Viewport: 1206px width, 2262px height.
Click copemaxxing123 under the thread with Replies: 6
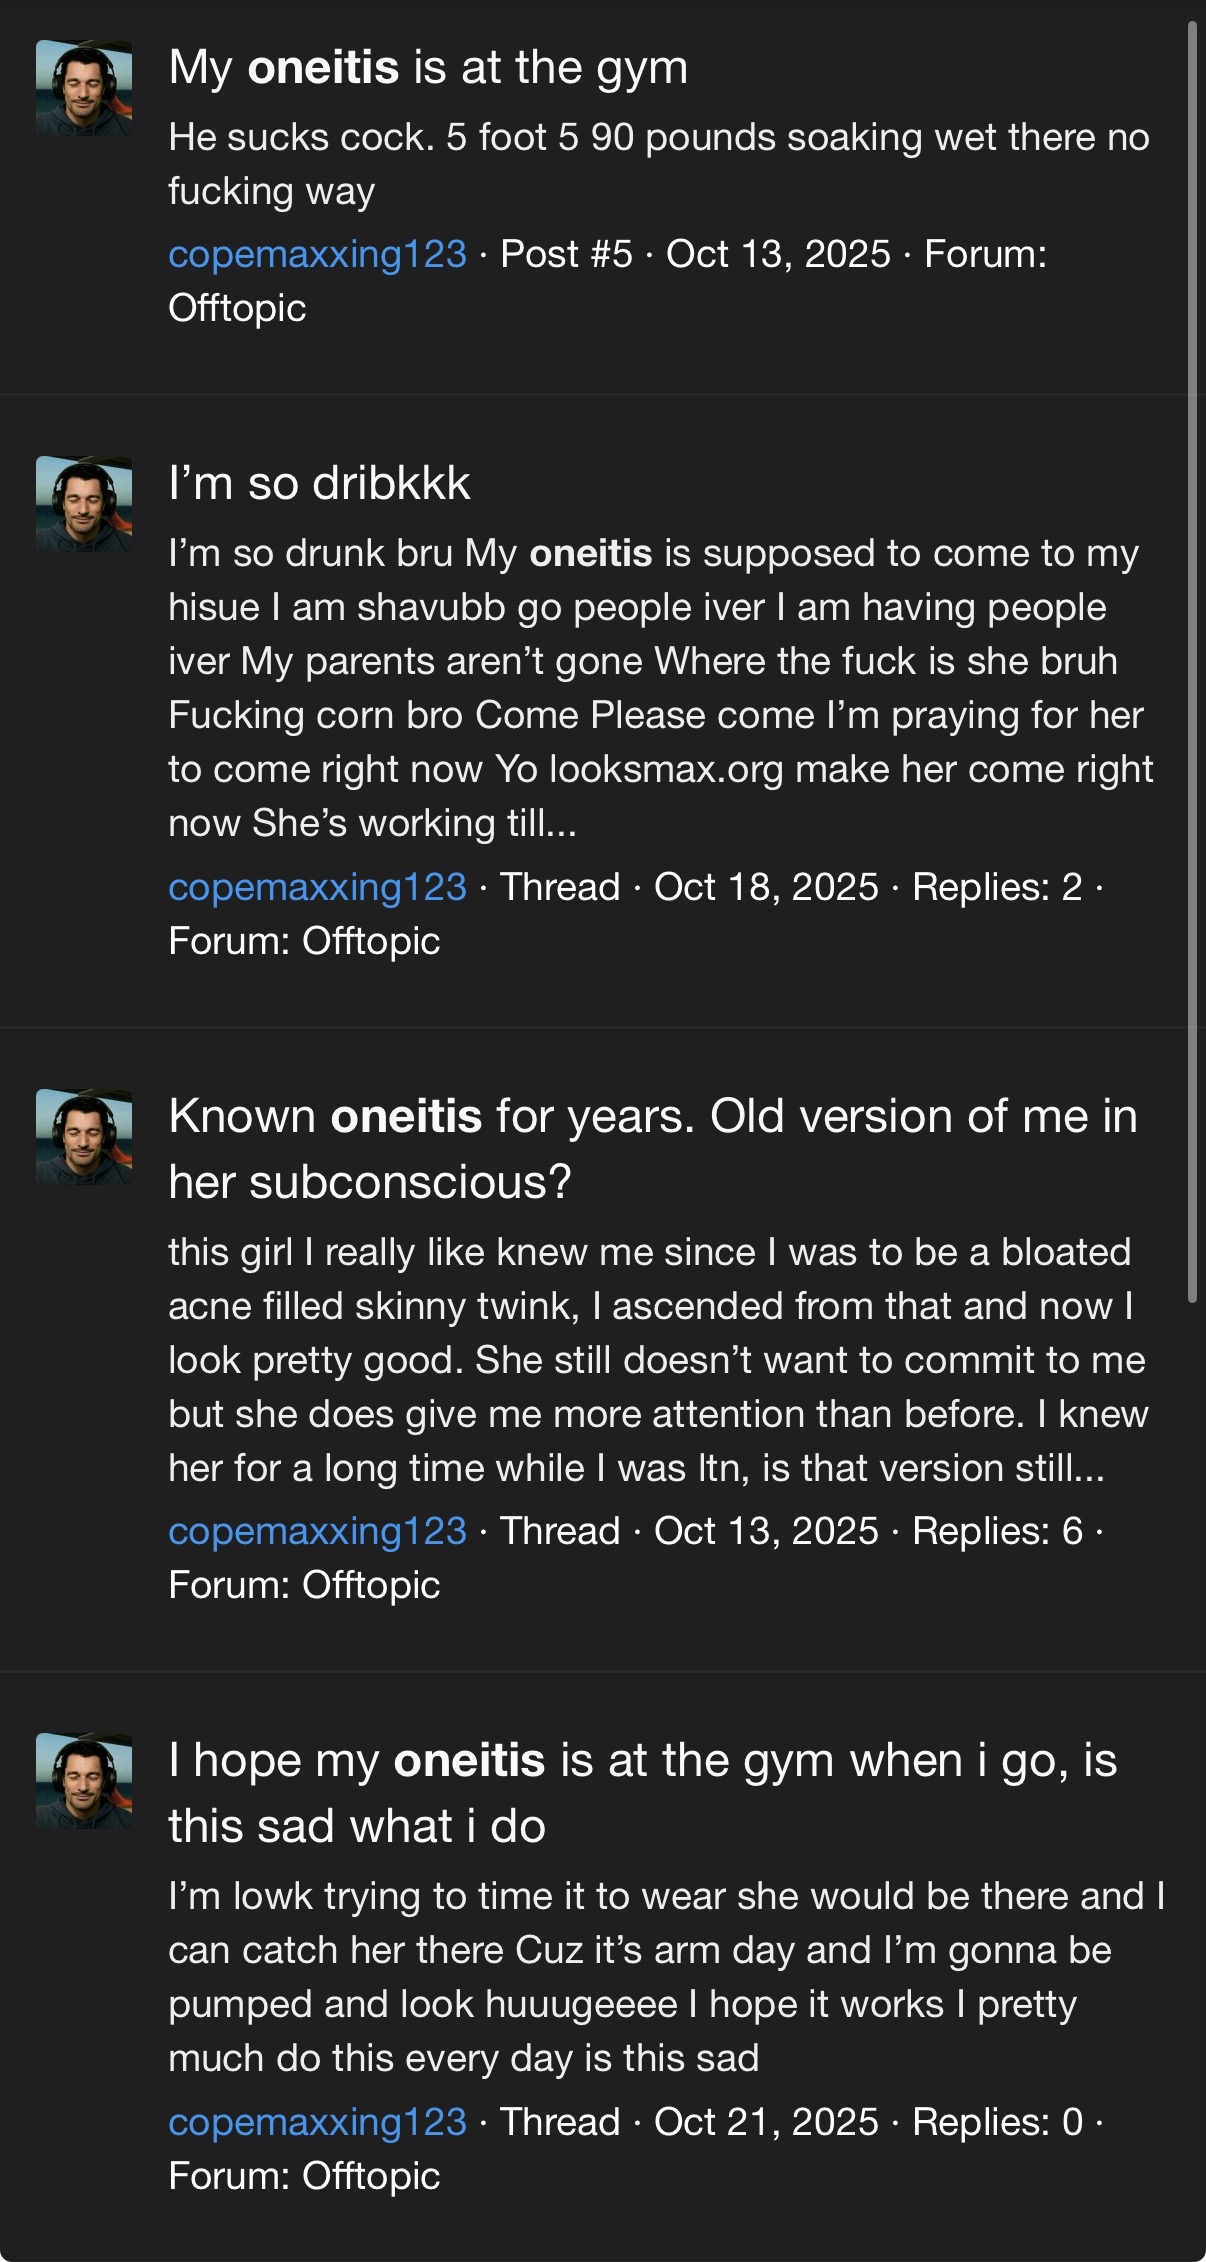[x=317, y=1531]
